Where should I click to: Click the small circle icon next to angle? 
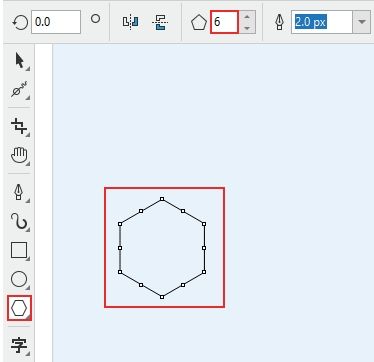[96, 19]
